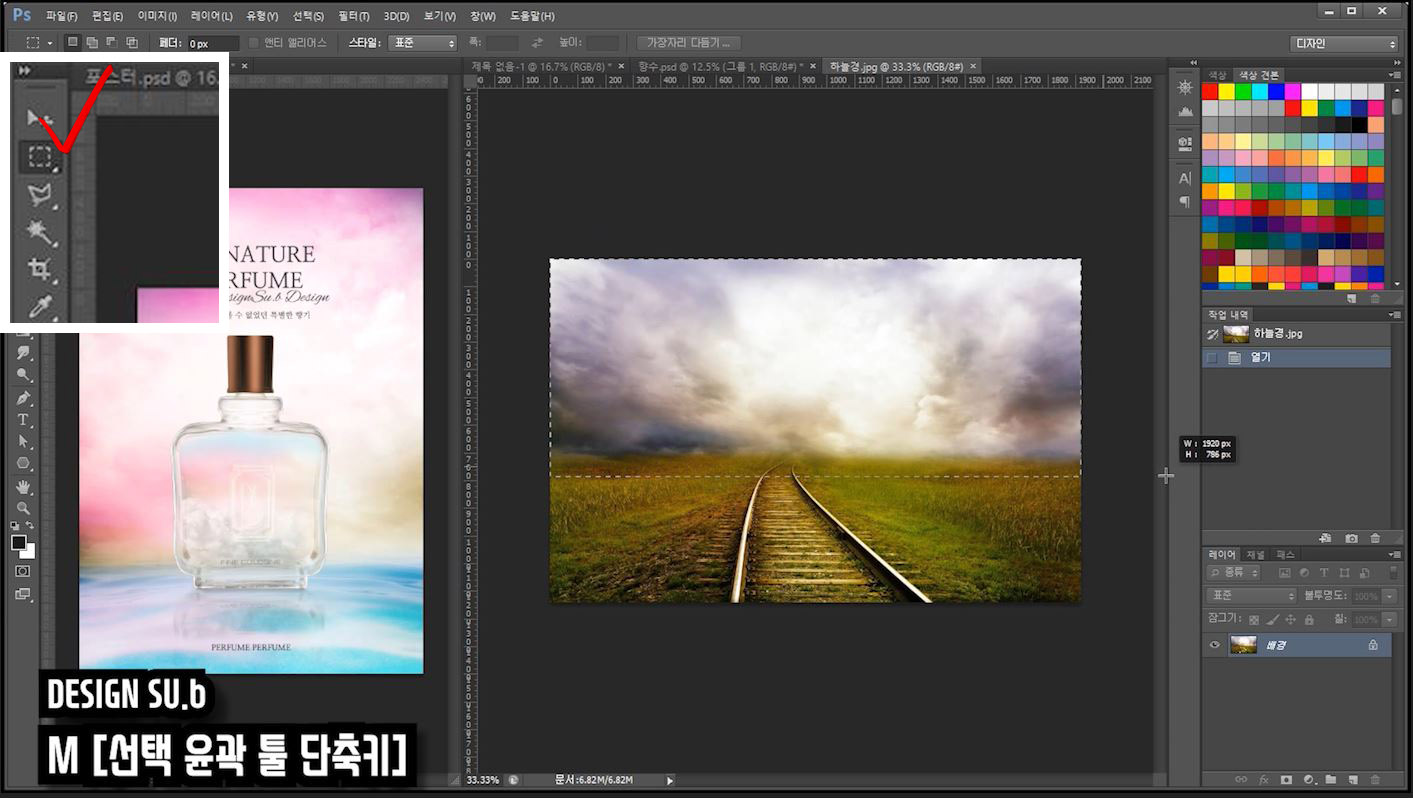Screen dimensions: 1413x798
Task: Pick the red swatch in the swatches panel
Action: [x=1209, y=91]
